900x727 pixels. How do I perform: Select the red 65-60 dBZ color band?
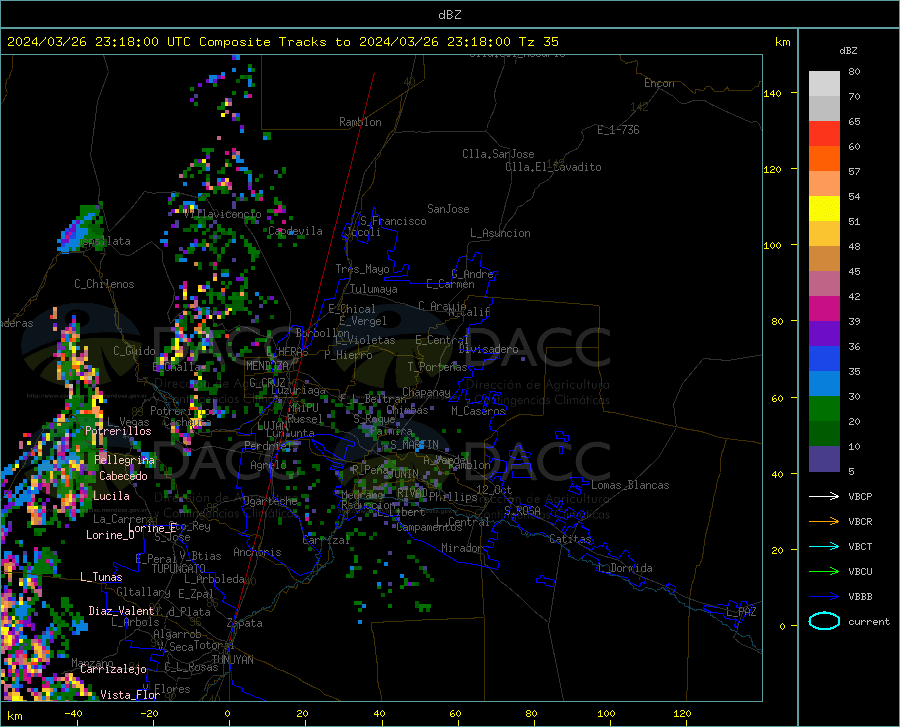coord(824,134)
